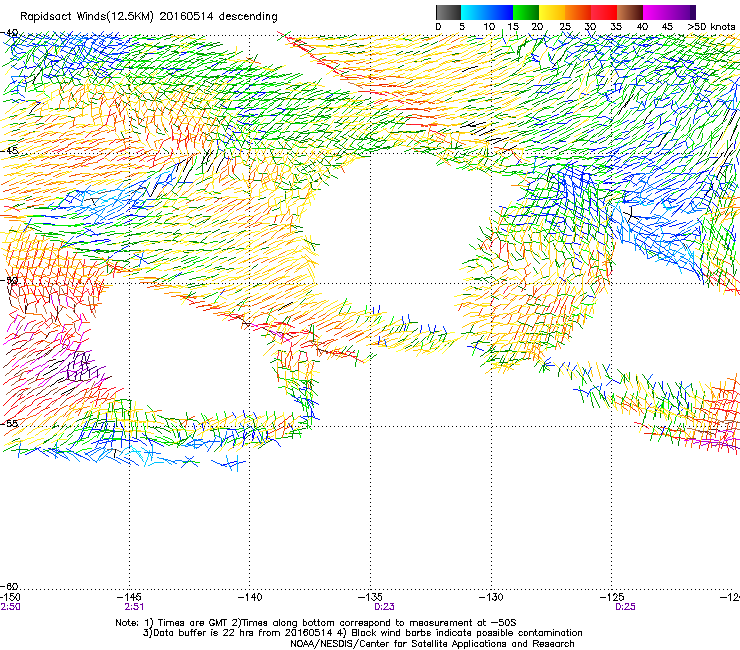Click the purple time stamp 0:23
This screenshot has height=650, width=740.
(x=384, y=607)
